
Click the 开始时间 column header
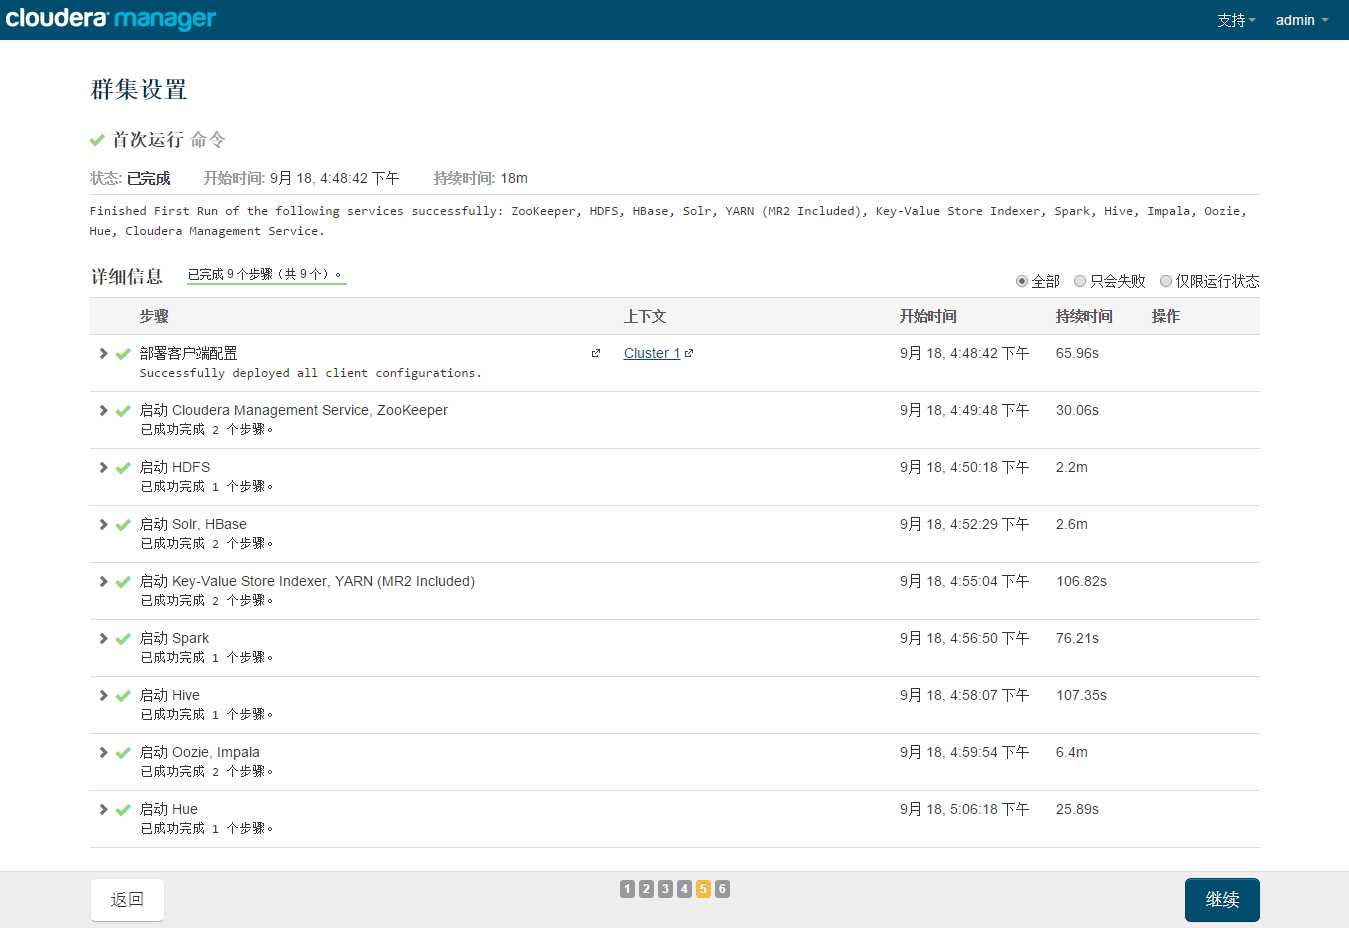[x=928, y=316]
